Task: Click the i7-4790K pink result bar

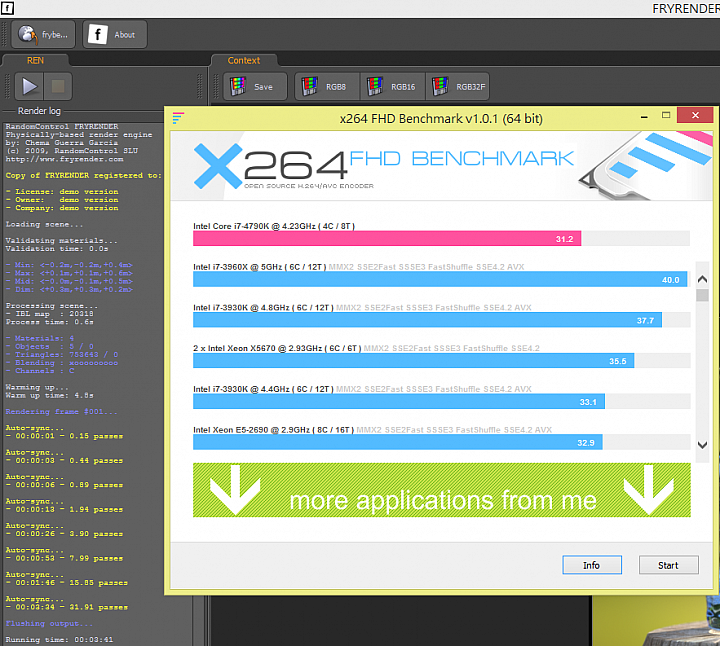Action: tap(387, 239)
